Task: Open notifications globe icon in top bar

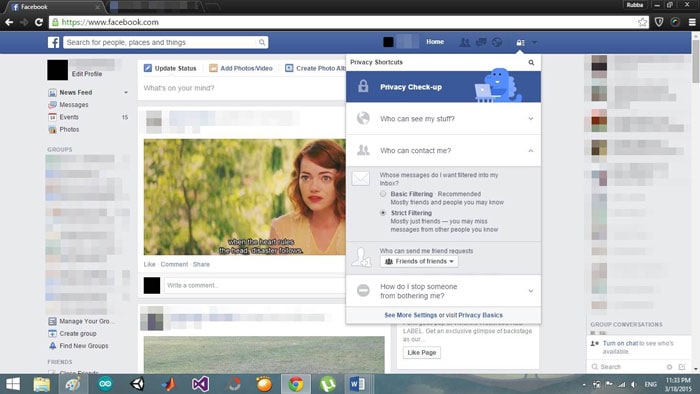Action: (x=497, y=42)
